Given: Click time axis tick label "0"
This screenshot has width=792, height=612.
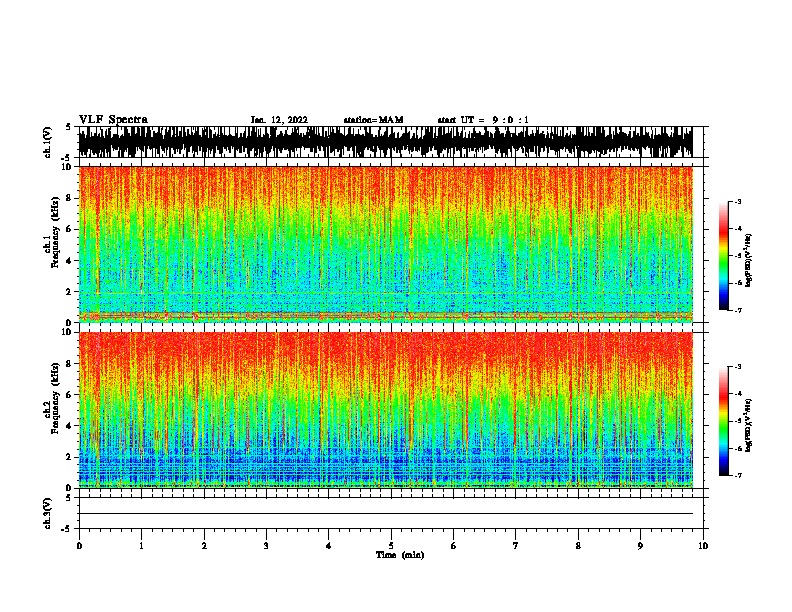Looking at the screenshot, I should point(79,546).
